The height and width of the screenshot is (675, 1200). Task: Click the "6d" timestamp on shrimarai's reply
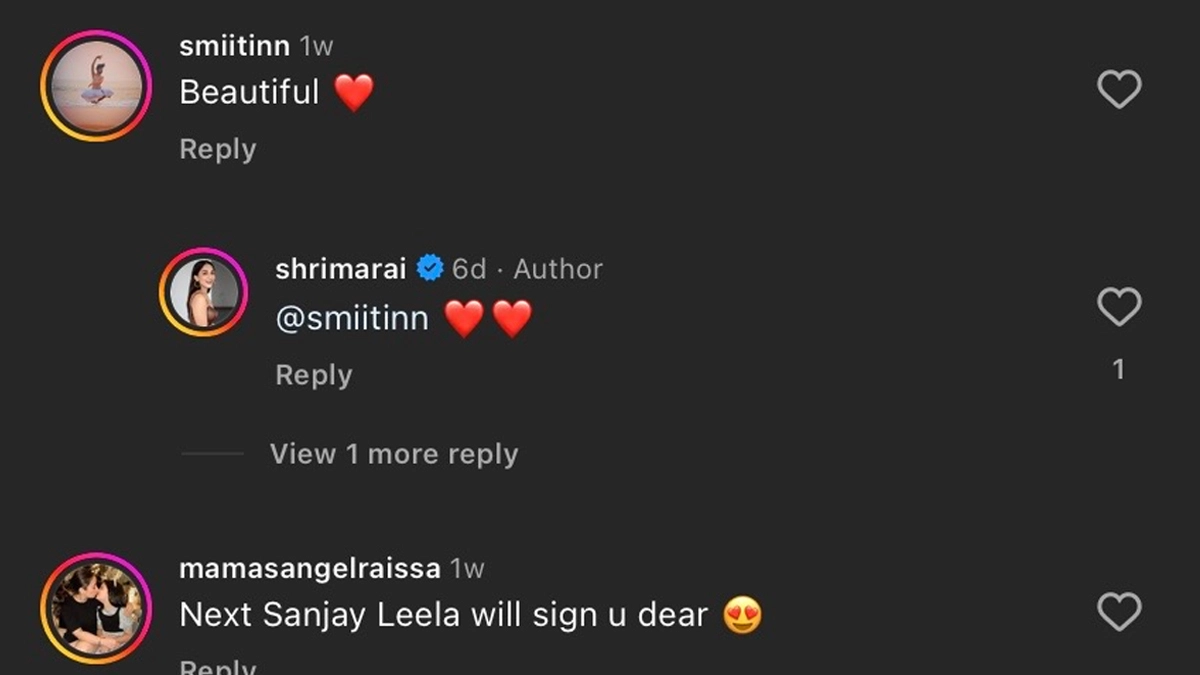tap(469, 268)
